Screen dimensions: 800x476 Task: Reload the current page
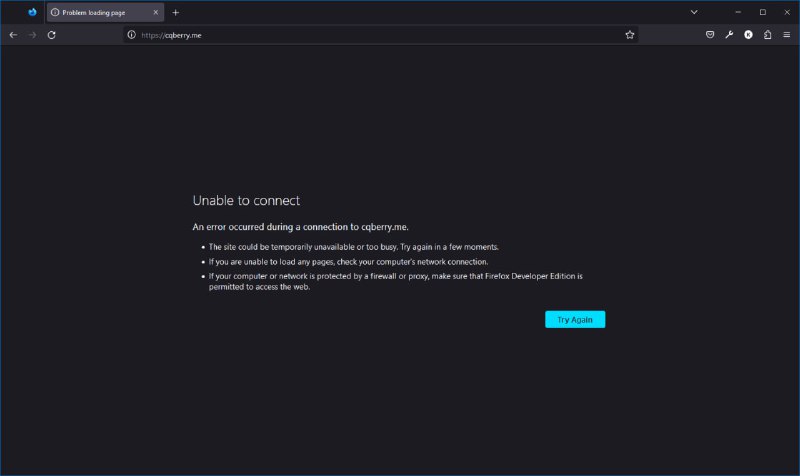(52, 34)
